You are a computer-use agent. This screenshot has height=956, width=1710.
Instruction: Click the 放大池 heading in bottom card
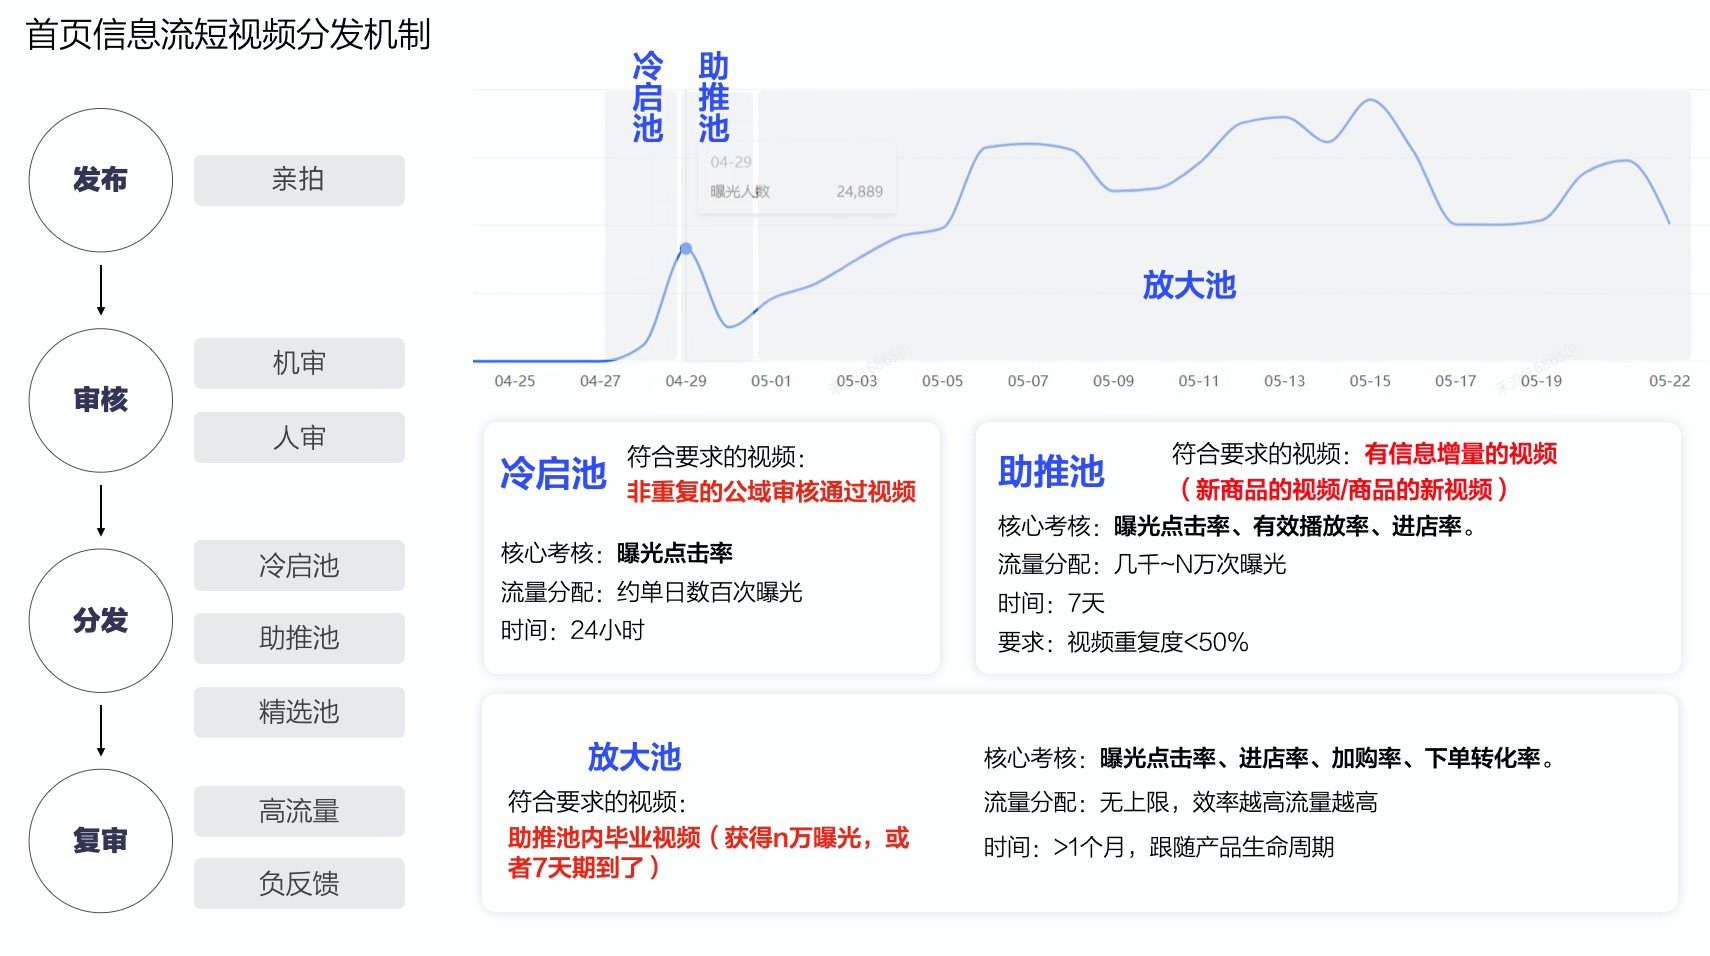[x=634, y=757]
